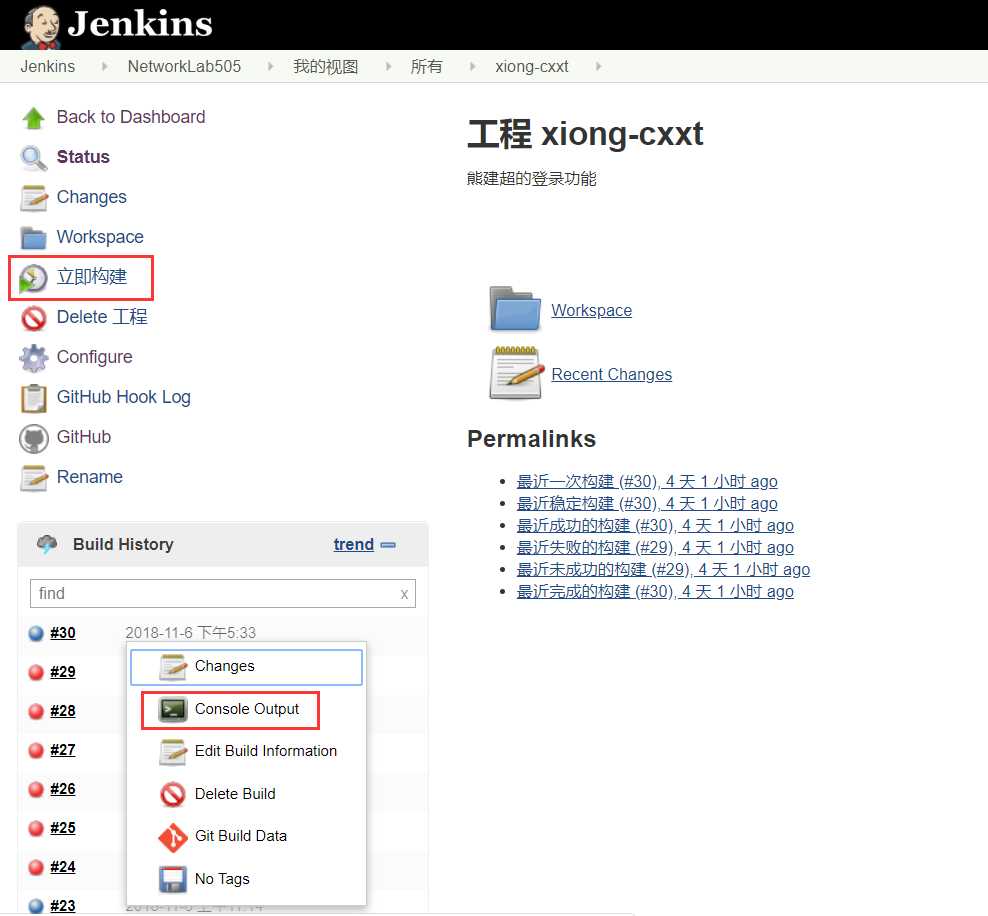Click the Build History weather cloud icon
This screenshot has height=916, width=988.
tap(47, 544)
